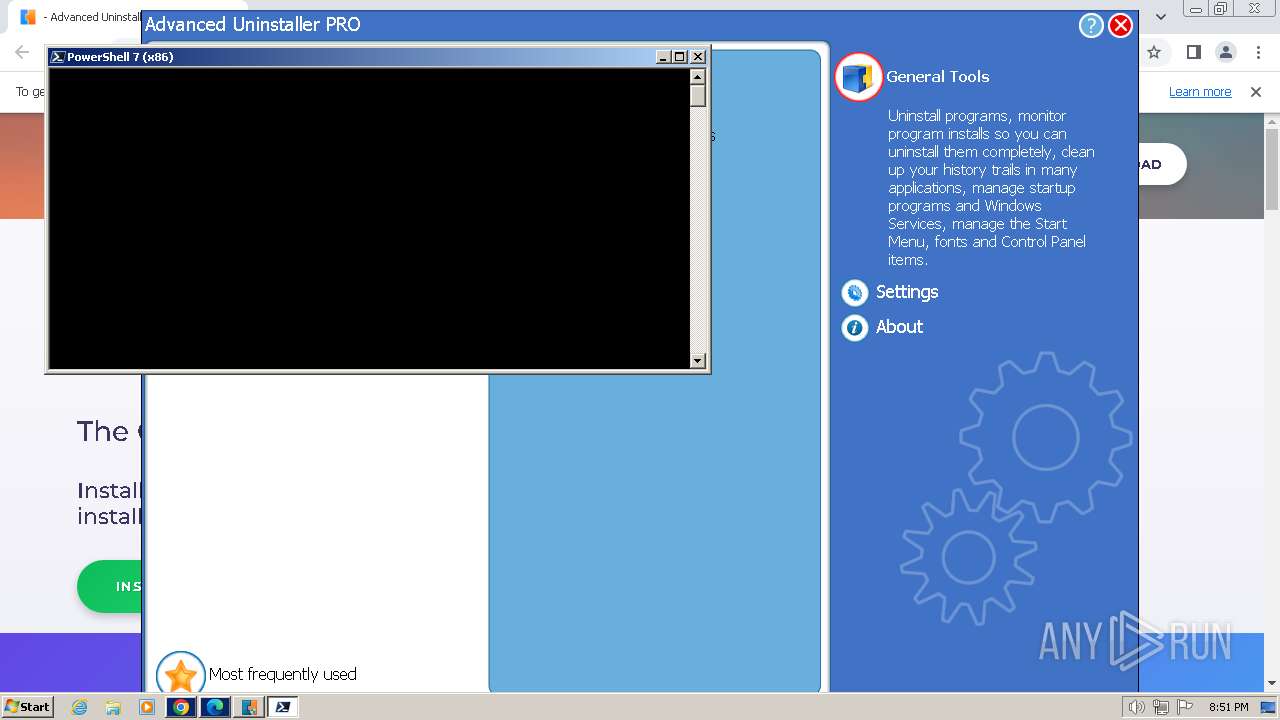This screenshot has width=1280, height=720.
Task: Click the About info icon
Action: [x=855, y=327]
